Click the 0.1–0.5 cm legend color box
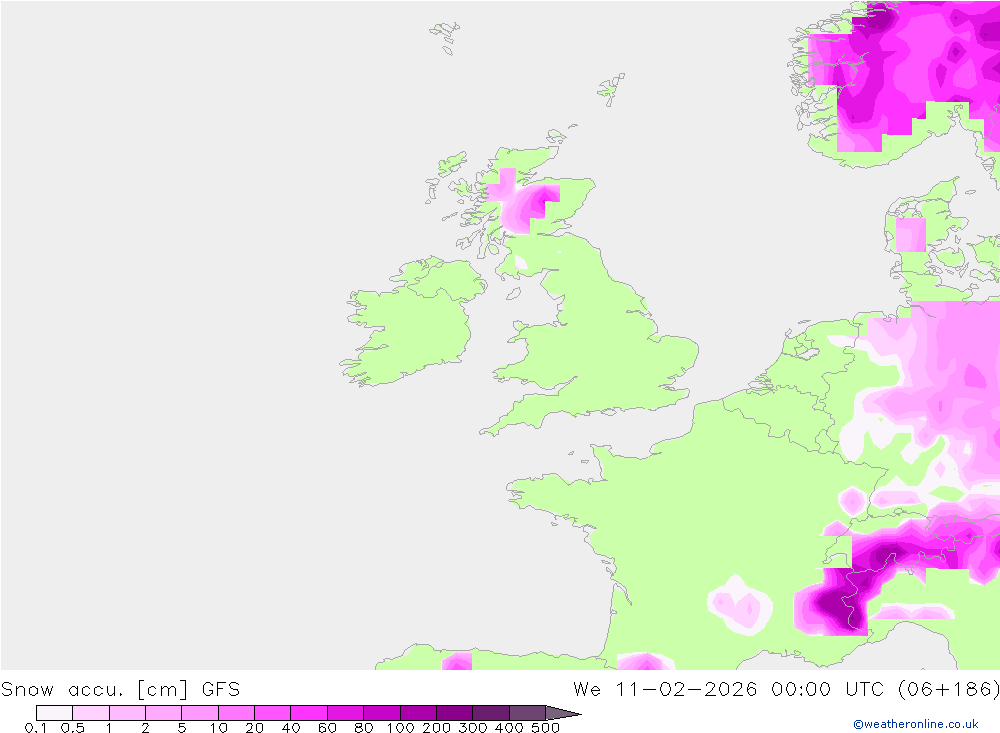The width and height of the screenshot is (1000, 733). click(54, 713)
